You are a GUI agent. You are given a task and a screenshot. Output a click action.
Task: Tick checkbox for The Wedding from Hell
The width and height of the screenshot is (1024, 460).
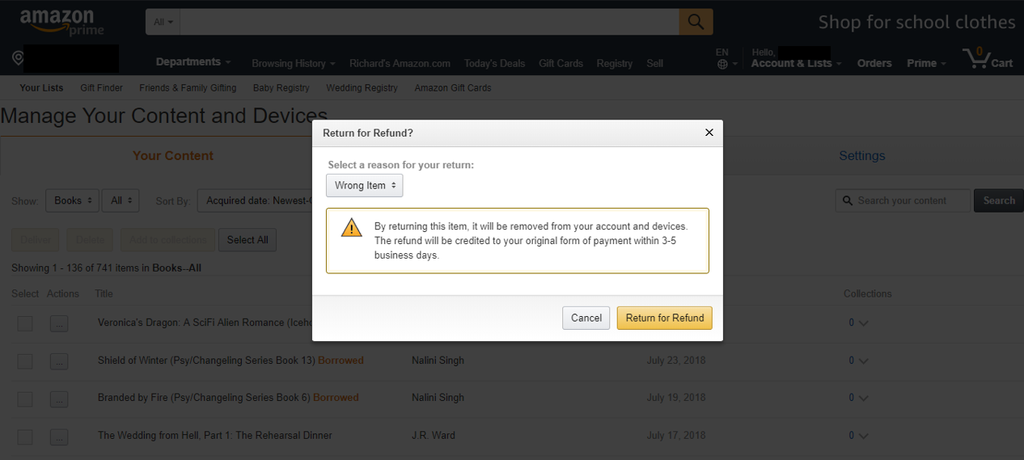pyautogui.click(x=25, y=436)
